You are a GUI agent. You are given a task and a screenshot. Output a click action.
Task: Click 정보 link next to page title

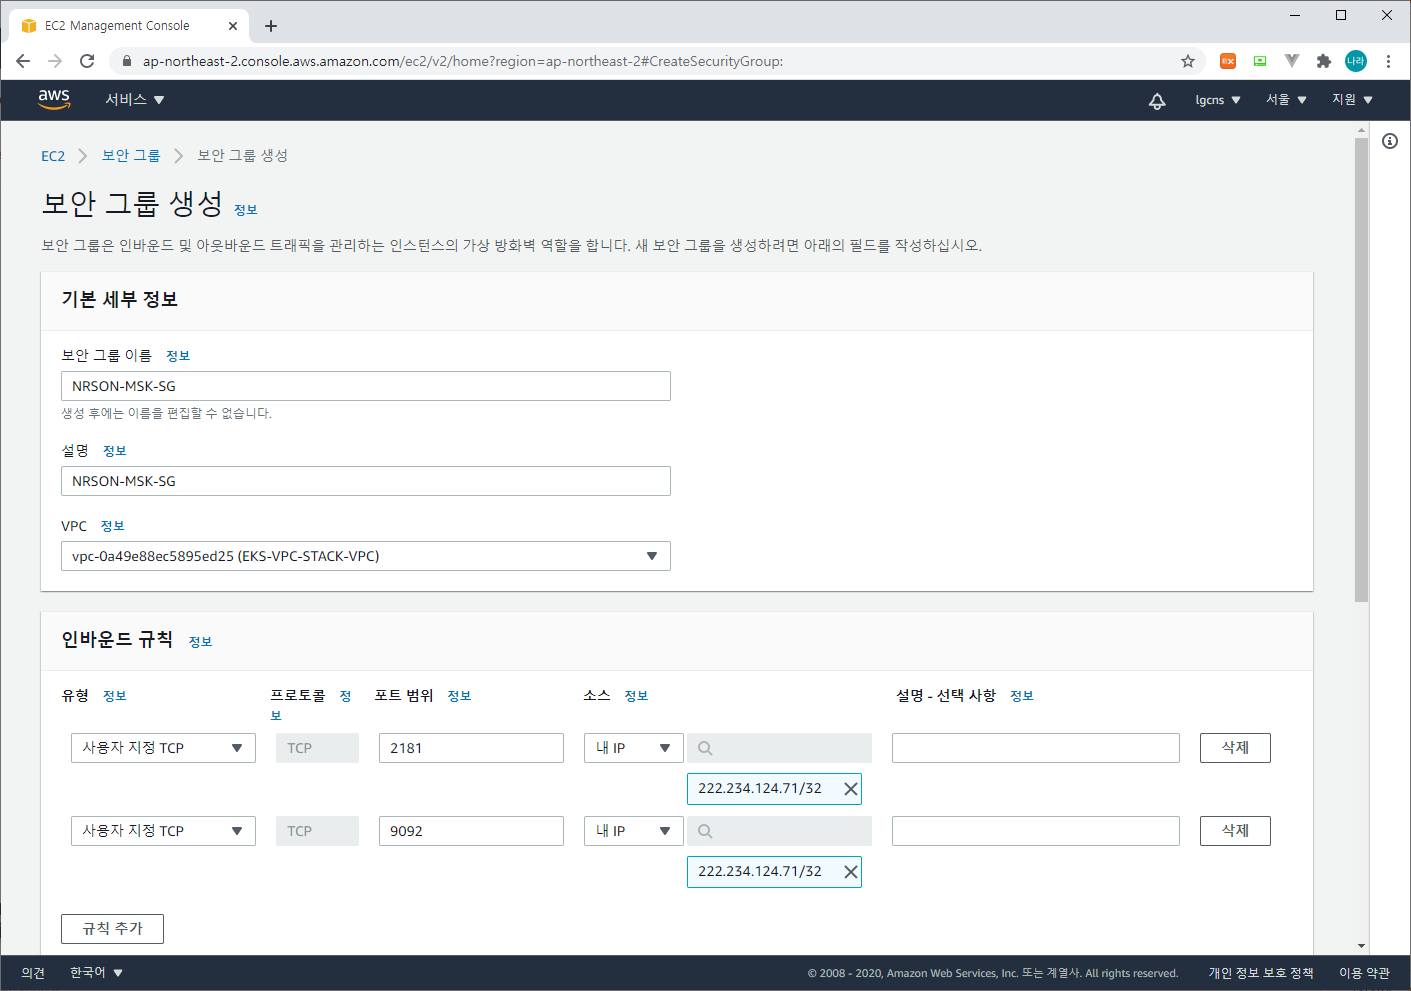click(x=246, y=210)
